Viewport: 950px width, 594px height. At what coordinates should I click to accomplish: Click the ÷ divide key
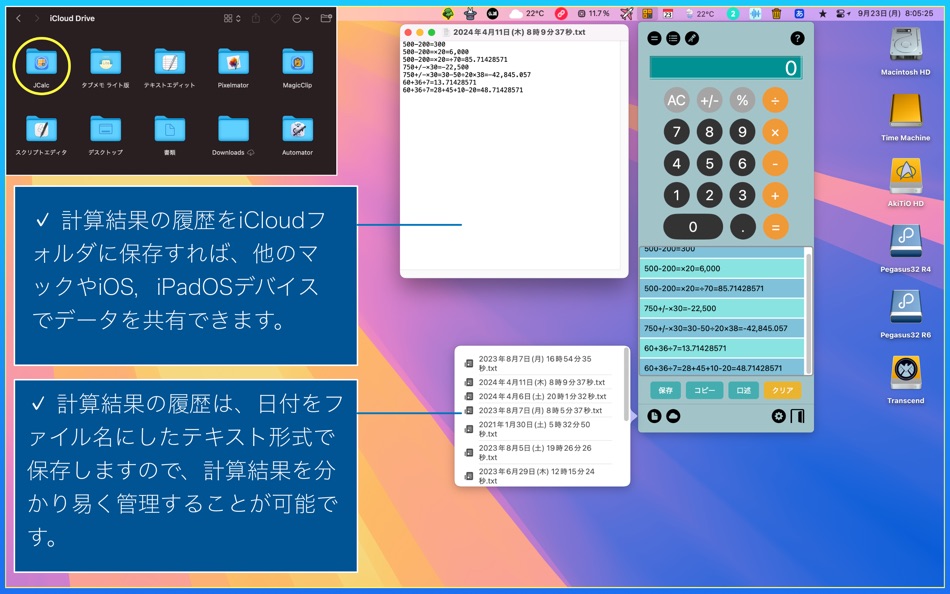pos(775,100)
